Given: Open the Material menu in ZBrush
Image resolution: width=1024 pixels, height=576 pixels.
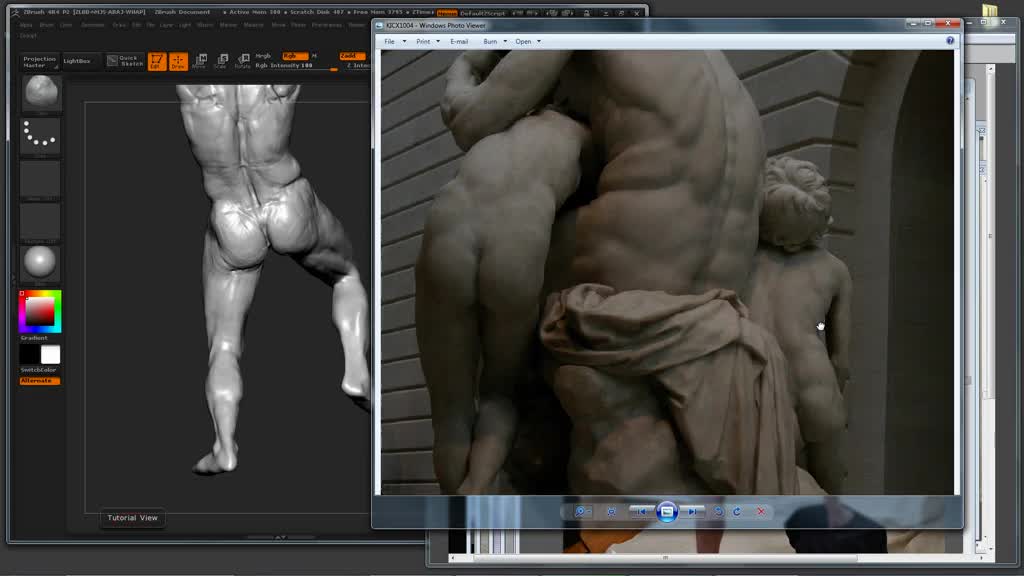Looking at the screenshot, I should (253, 25).
